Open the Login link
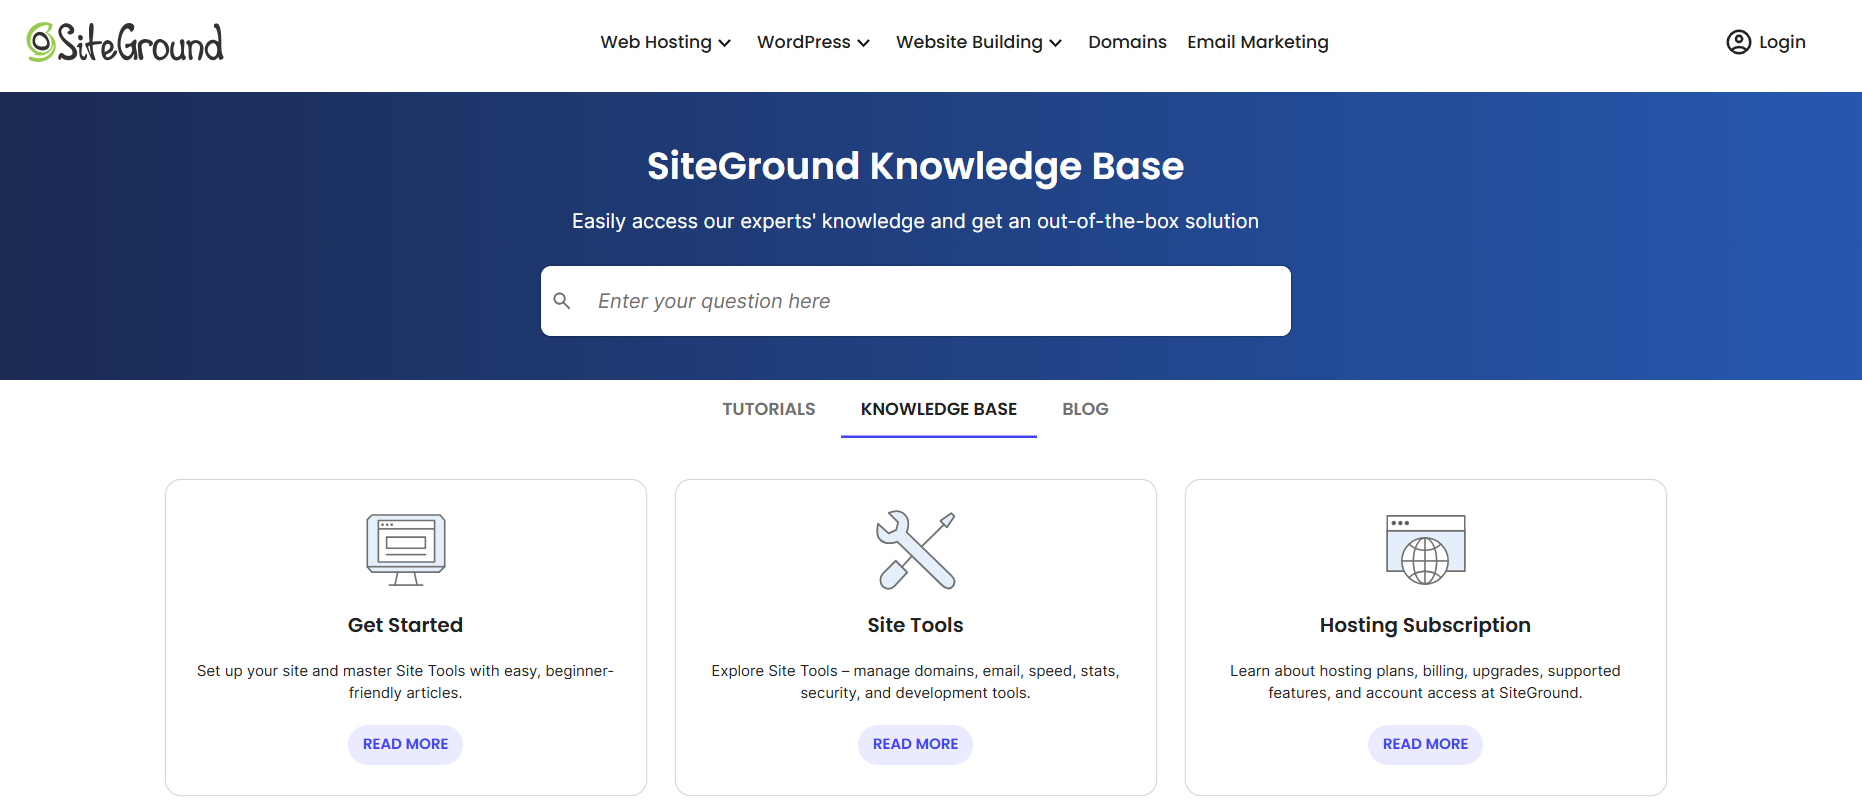 point(1766,42)
